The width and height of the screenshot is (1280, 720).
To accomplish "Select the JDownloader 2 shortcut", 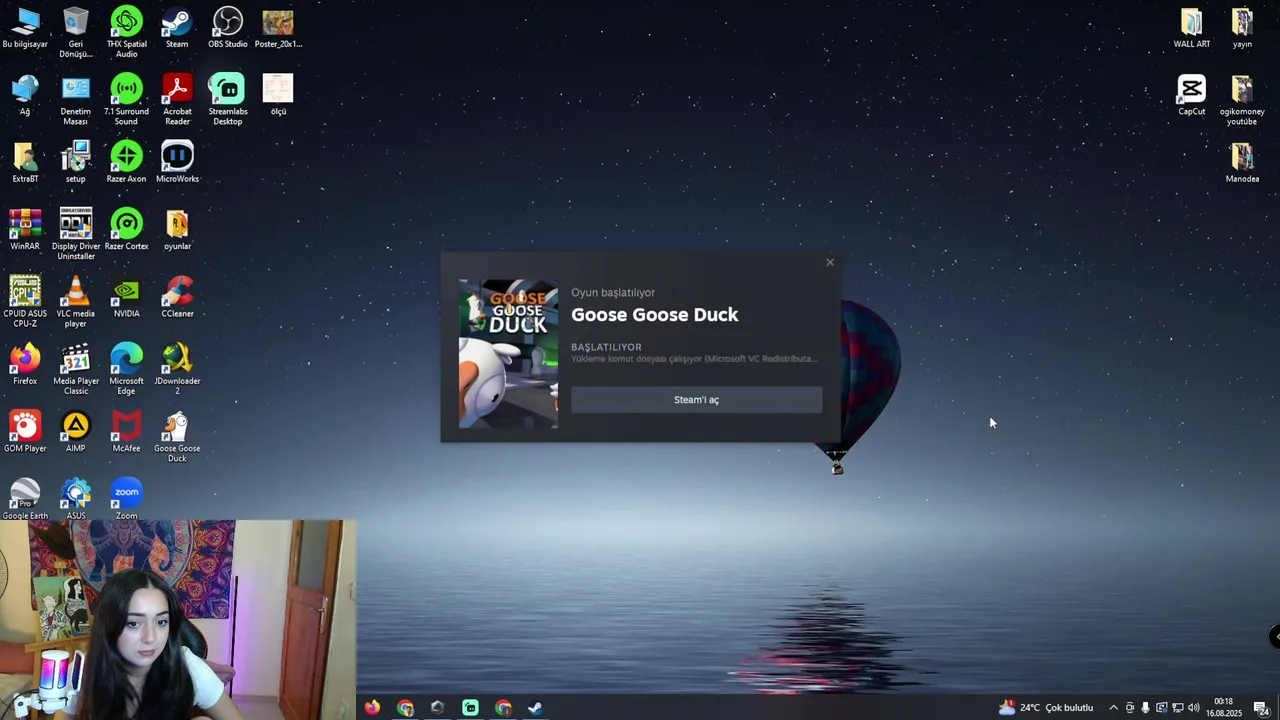I will tap(177, 369).
